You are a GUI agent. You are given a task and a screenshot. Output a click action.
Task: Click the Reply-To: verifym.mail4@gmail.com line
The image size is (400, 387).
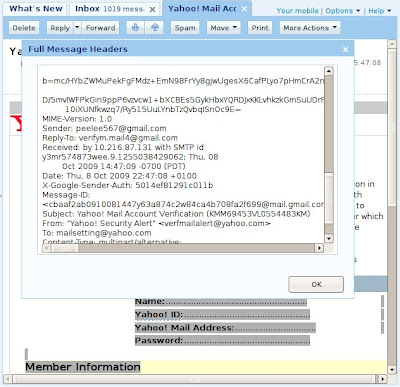tap(110, 138)
